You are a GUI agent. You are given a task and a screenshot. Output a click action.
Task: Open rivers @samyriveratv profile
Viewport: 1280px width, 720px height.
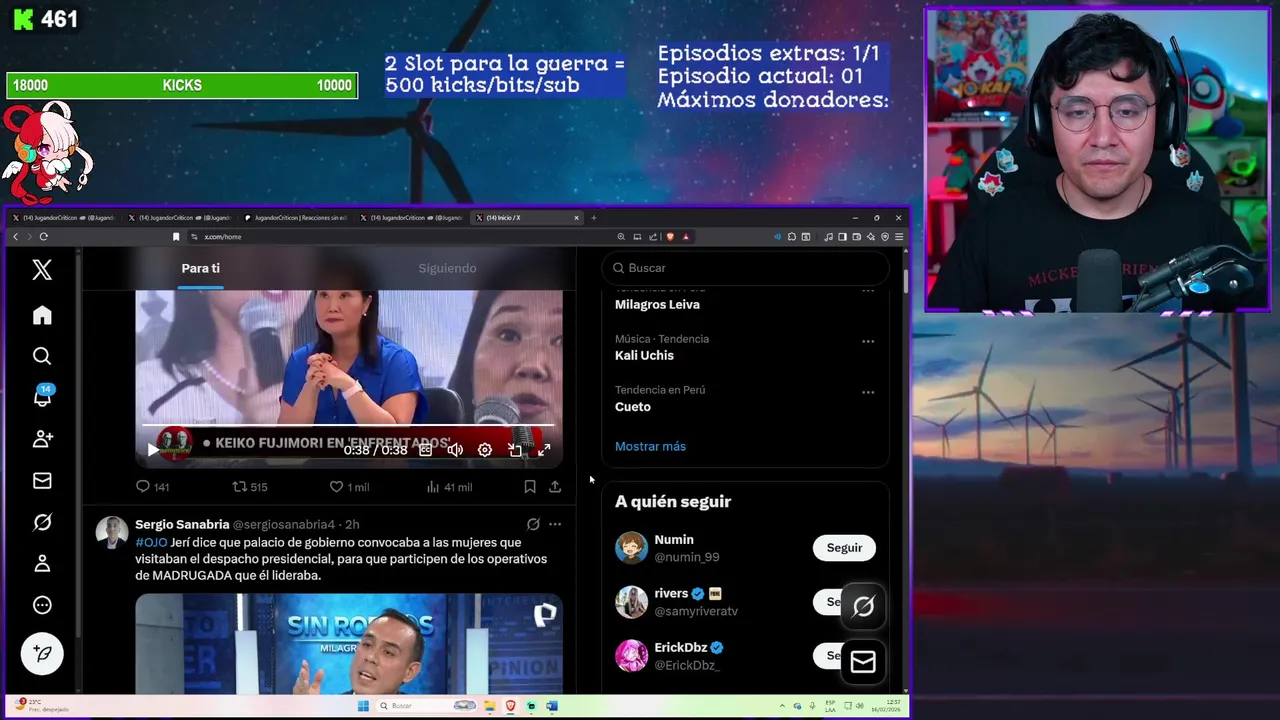click(696, 602)
